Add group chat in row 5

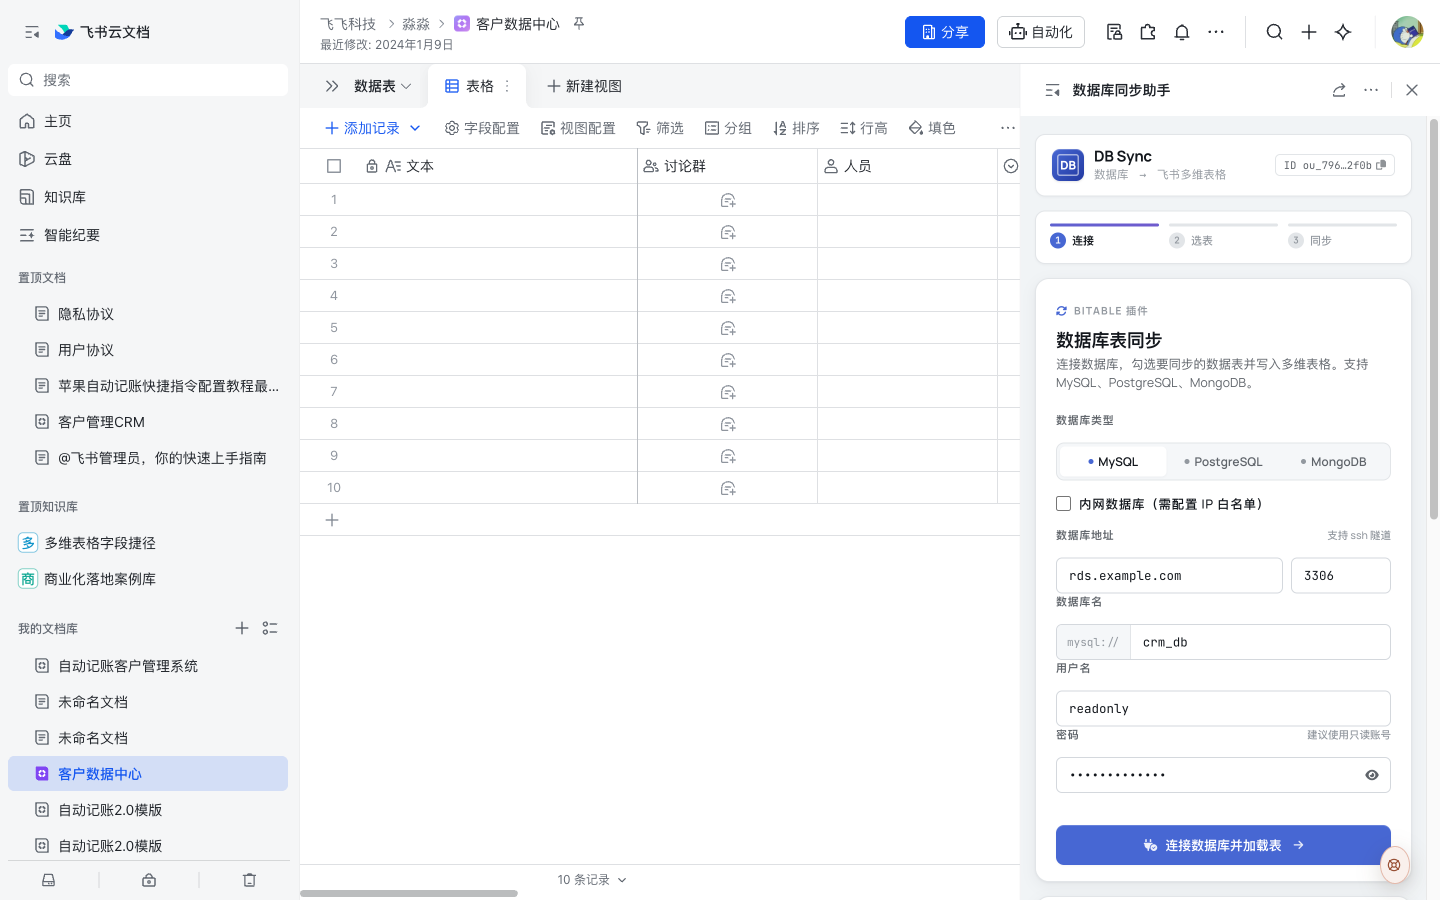[x=728, y=328]
